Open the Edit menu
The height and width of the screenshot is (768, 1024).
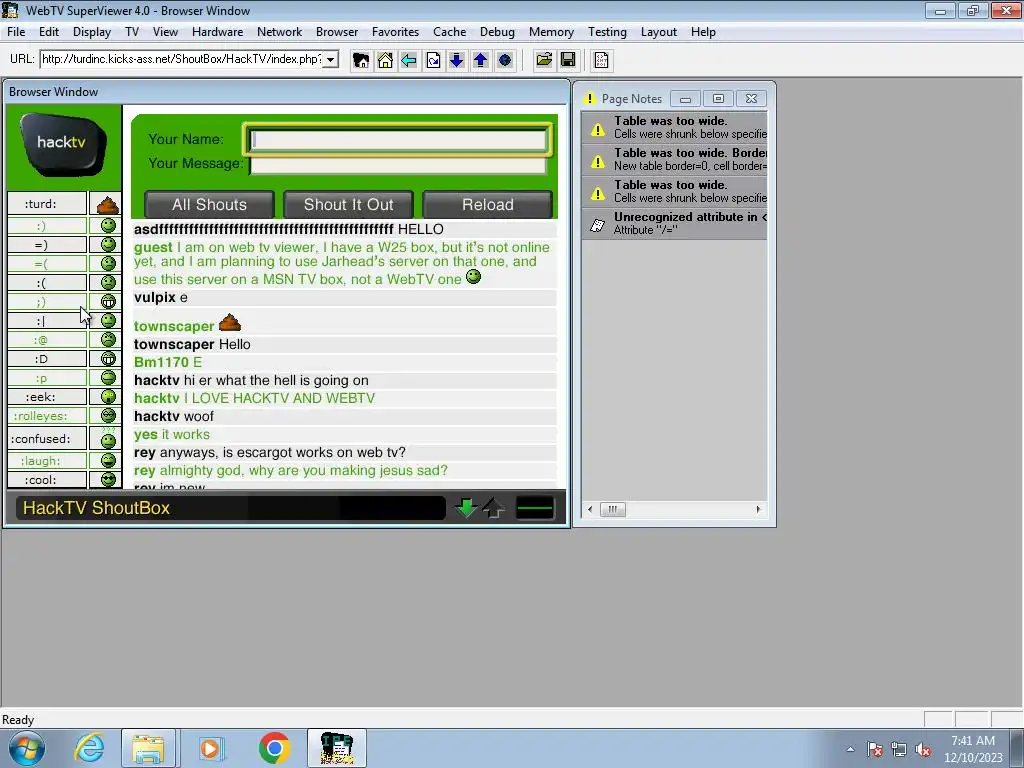49,32
